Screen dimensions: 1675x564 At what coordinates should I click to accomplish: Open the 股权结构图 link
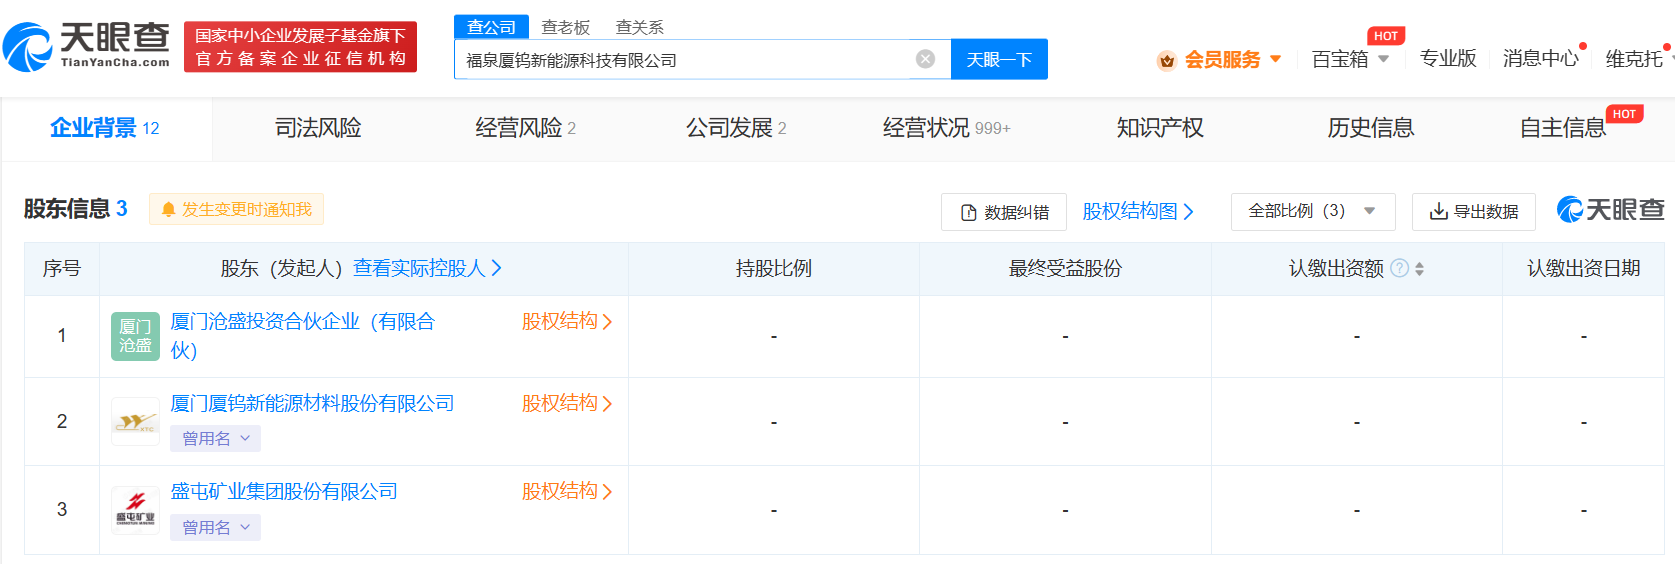tap(1138, 211)
